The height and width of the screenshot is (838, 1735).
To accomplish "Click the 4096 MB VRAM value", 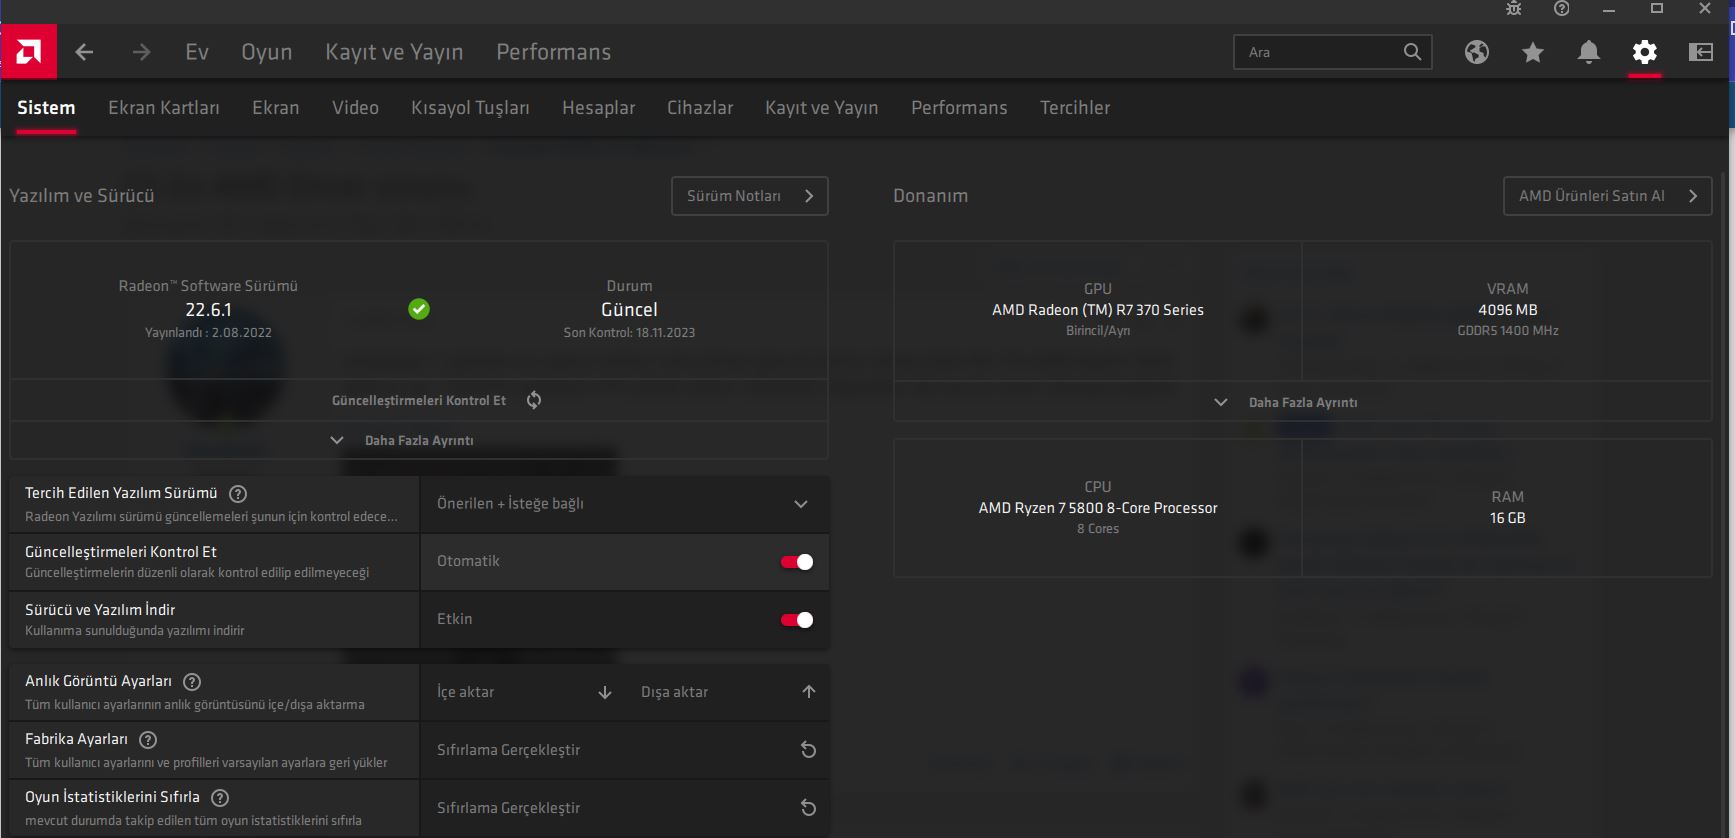I will coord(1508,310).
